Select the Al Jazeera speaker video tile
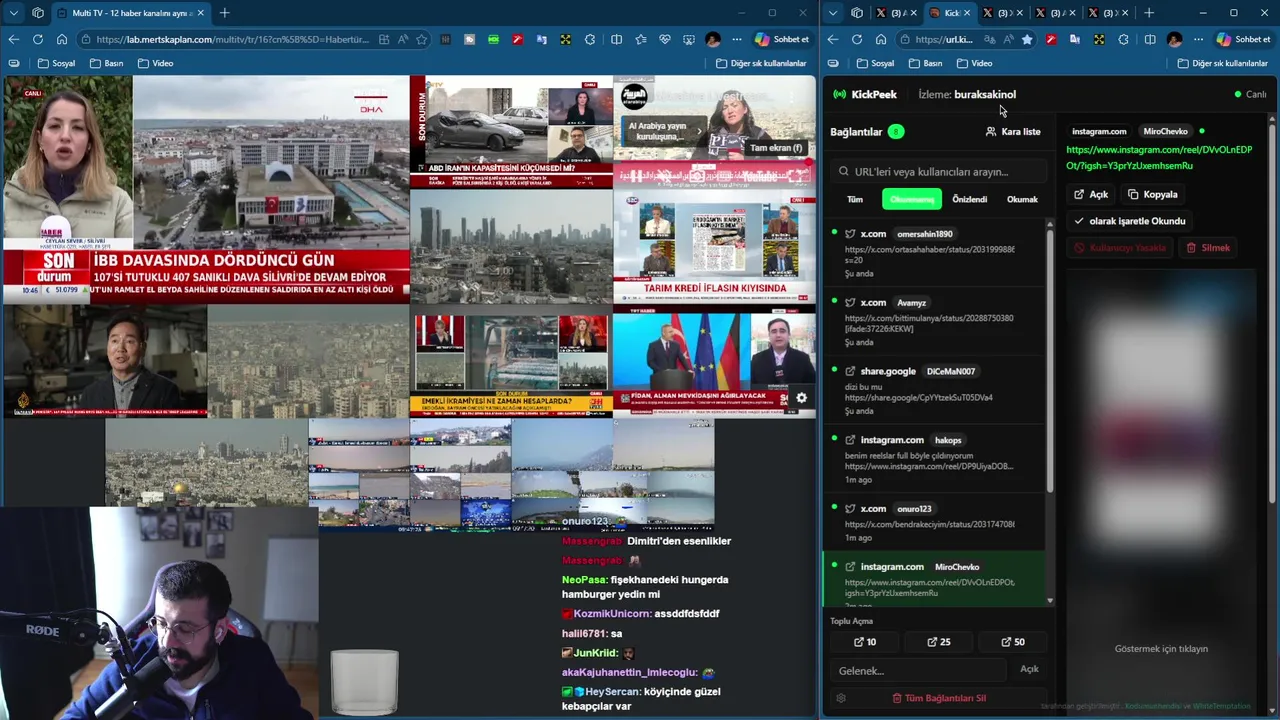Viewport: 1280px width, 720px height. point(105,361)
